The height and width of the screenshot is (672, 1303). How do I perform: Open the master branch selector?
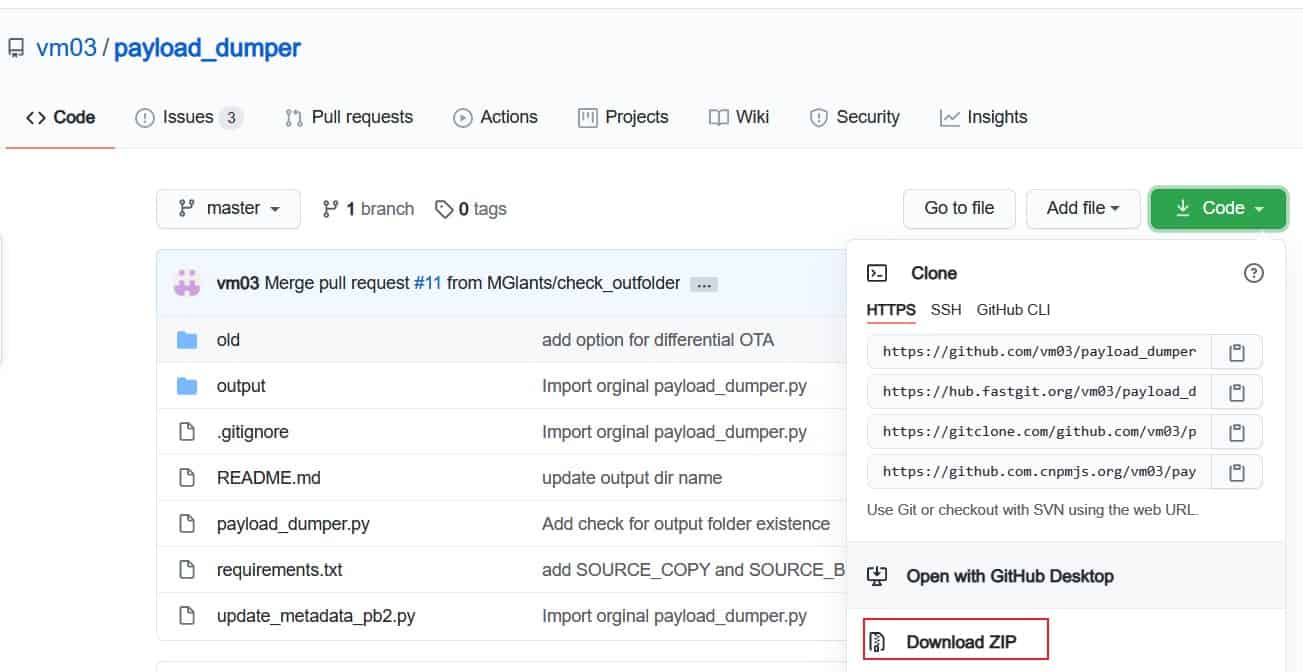point(228,208)
